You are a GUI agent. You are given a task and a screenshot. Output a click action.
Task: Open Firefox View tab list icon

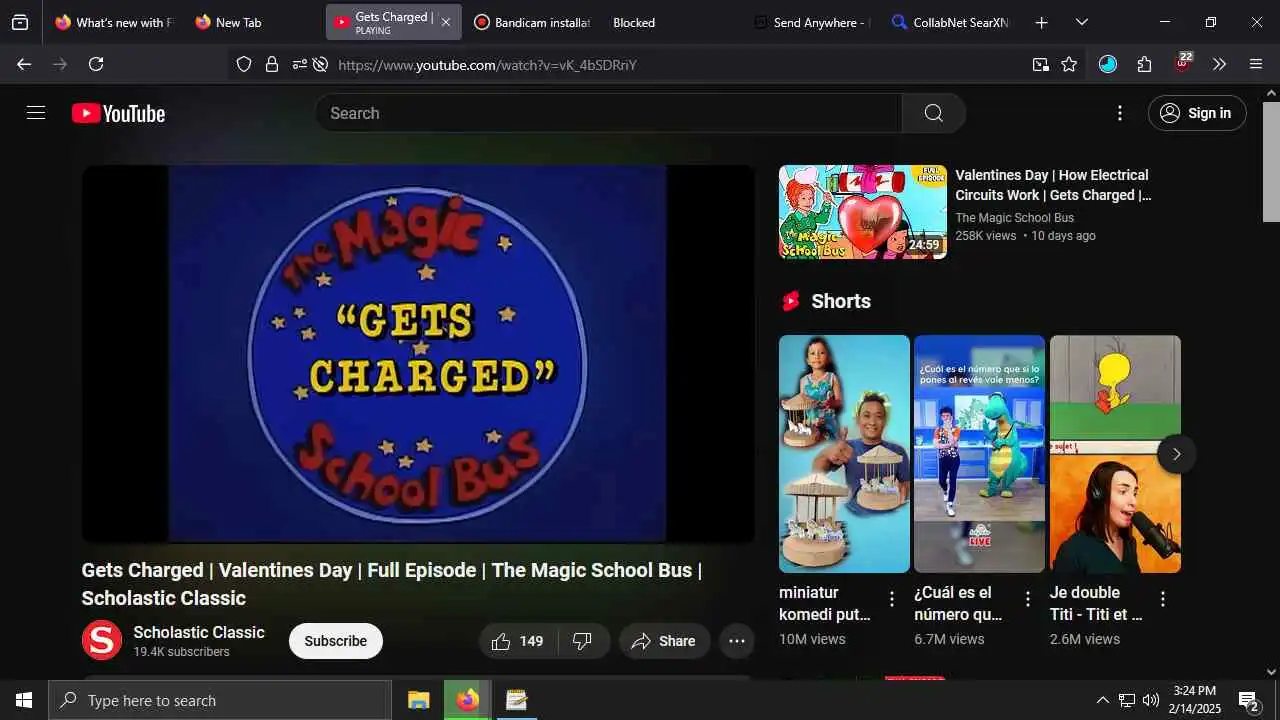tap(20, 22)
